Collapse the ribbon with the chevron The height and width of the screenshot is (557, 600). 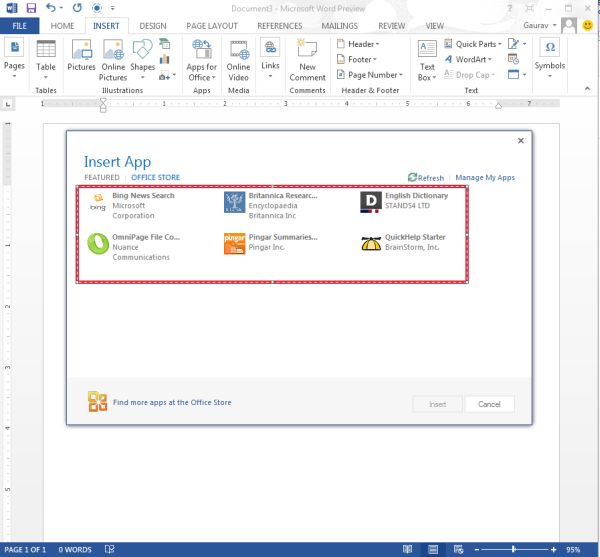pos(587,89)
